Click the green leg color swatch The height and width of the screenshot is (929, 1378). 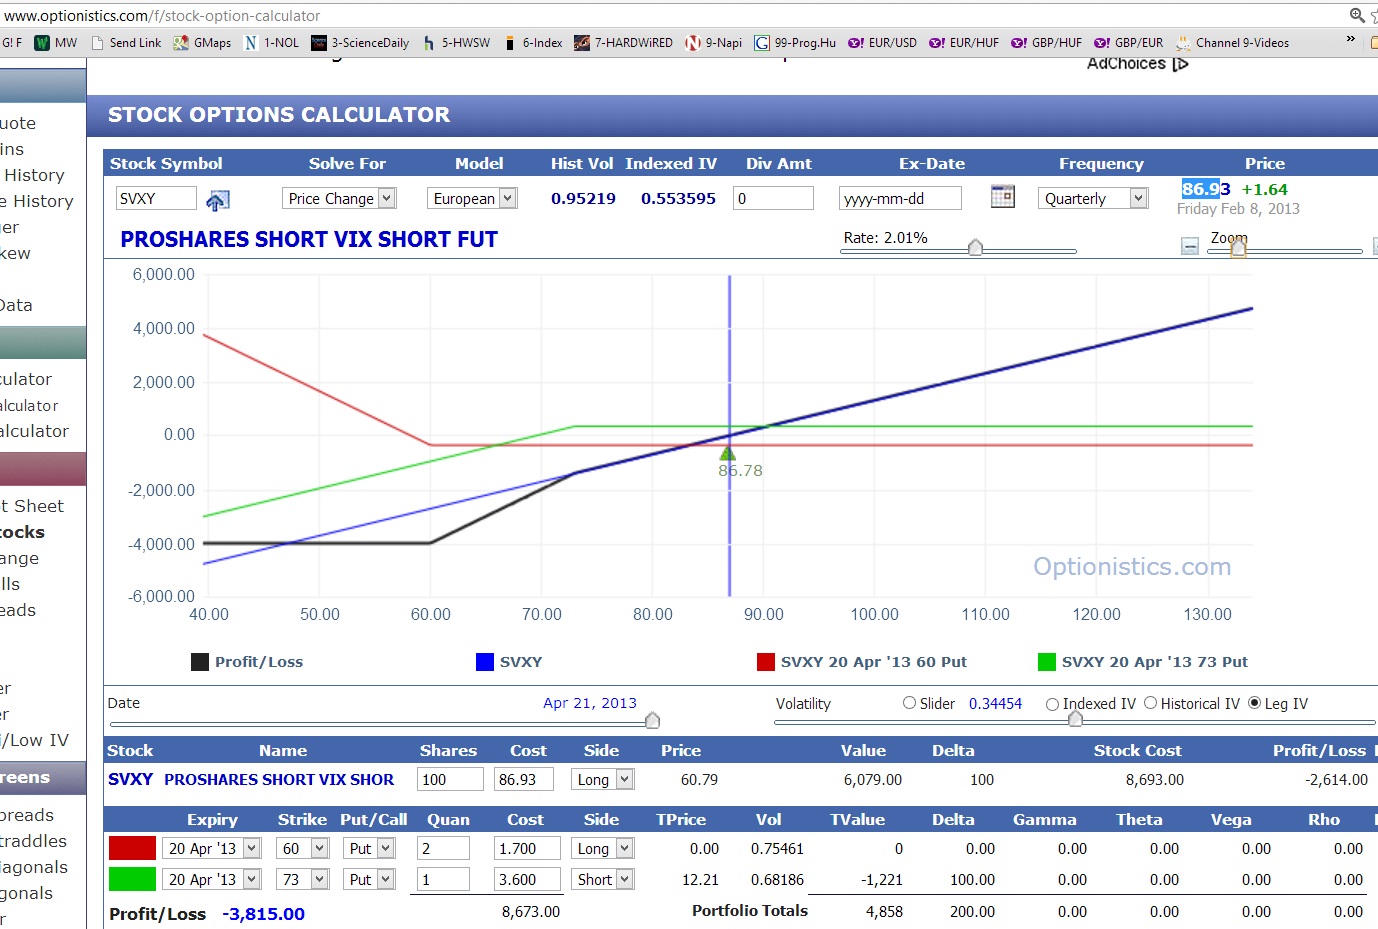(132, 879)
